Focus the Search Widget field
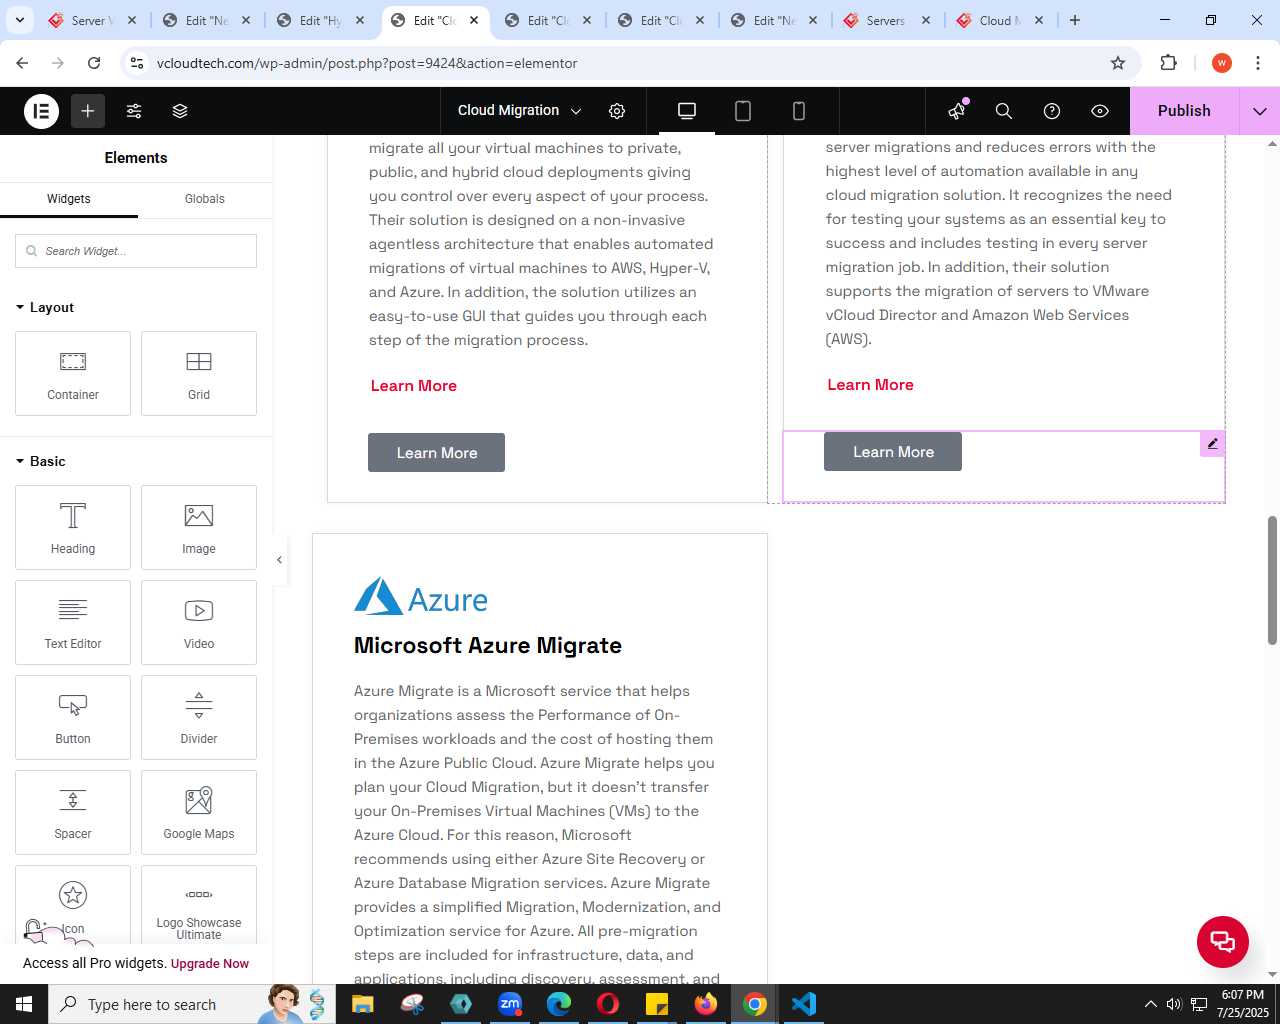The height and width of the screenshot is (1024, 1280). point(136,251)
